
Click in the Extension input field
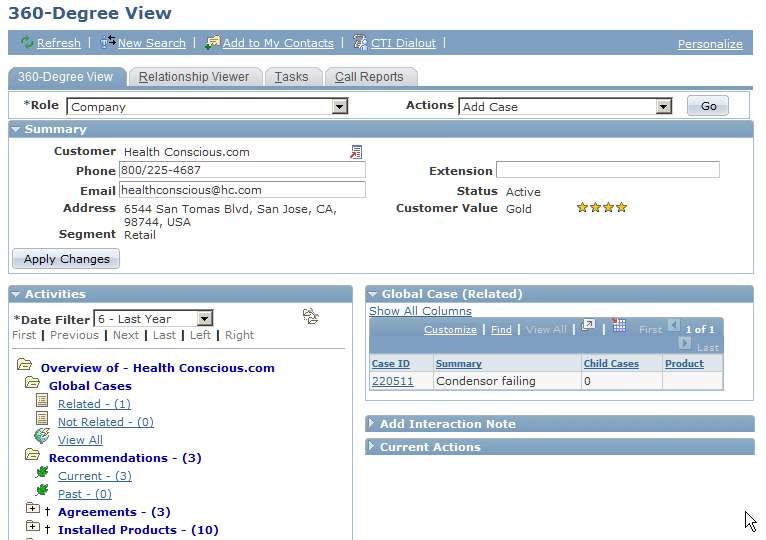608,170
